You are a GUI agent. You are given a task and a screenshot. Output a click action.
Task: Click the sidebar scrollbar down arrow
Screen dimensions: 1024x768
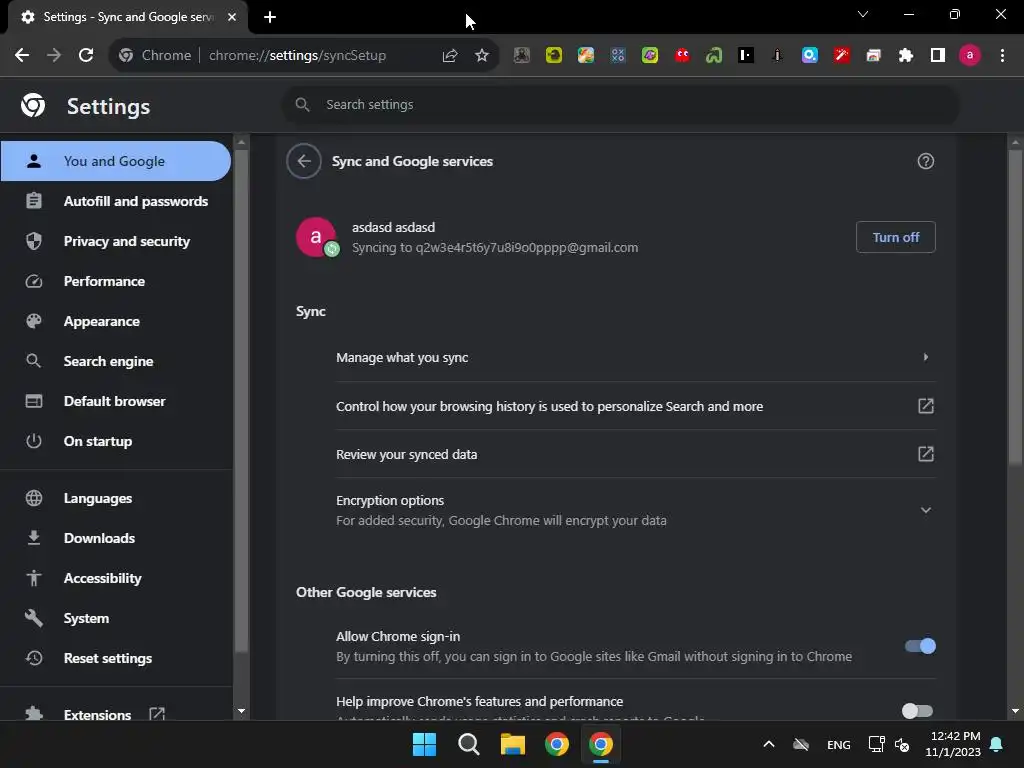pyautogui.click(x=242, y=711)
